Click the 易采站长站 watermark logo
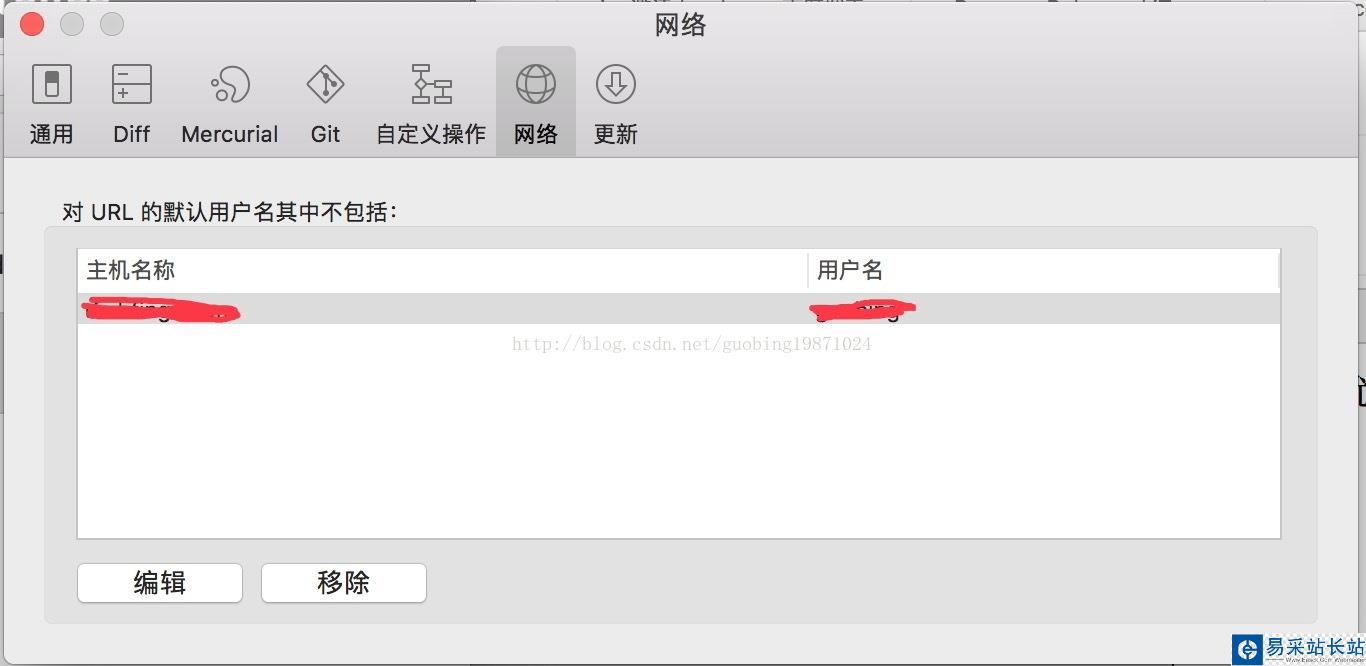This screenshot has height=666, width=1366. [1297, 650]
